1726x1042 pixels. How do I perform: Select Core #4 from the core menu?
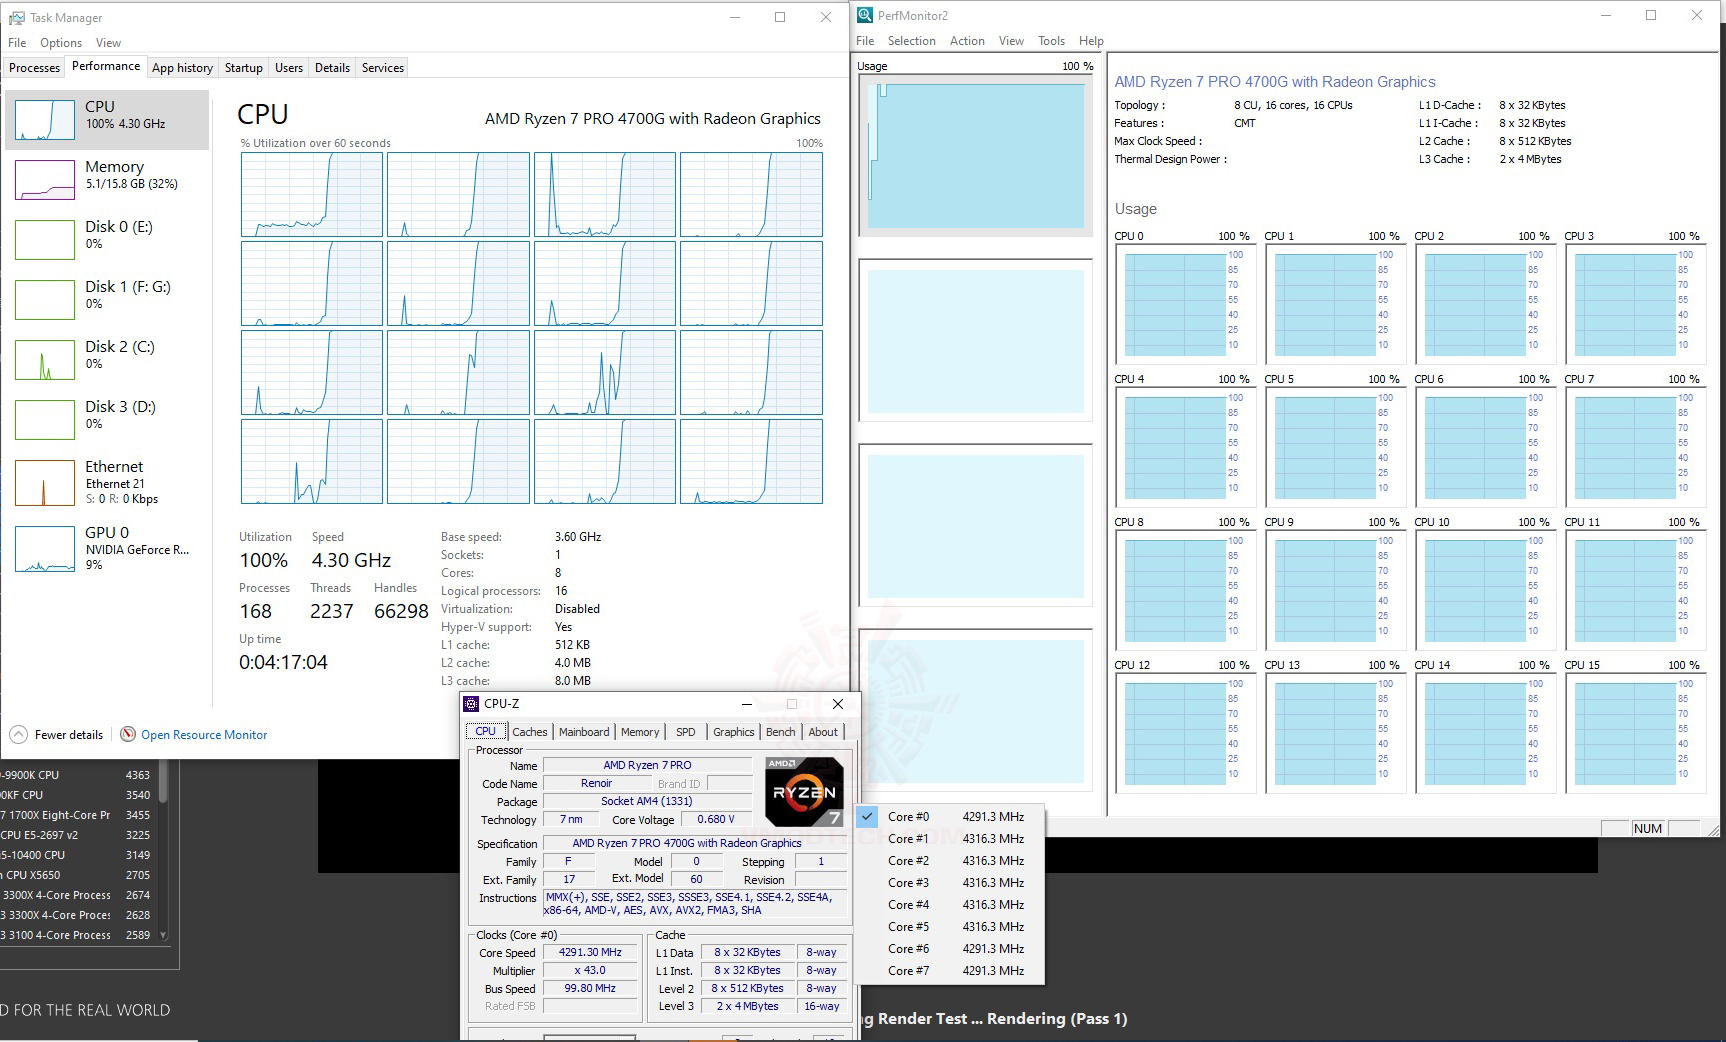point(950,905)
